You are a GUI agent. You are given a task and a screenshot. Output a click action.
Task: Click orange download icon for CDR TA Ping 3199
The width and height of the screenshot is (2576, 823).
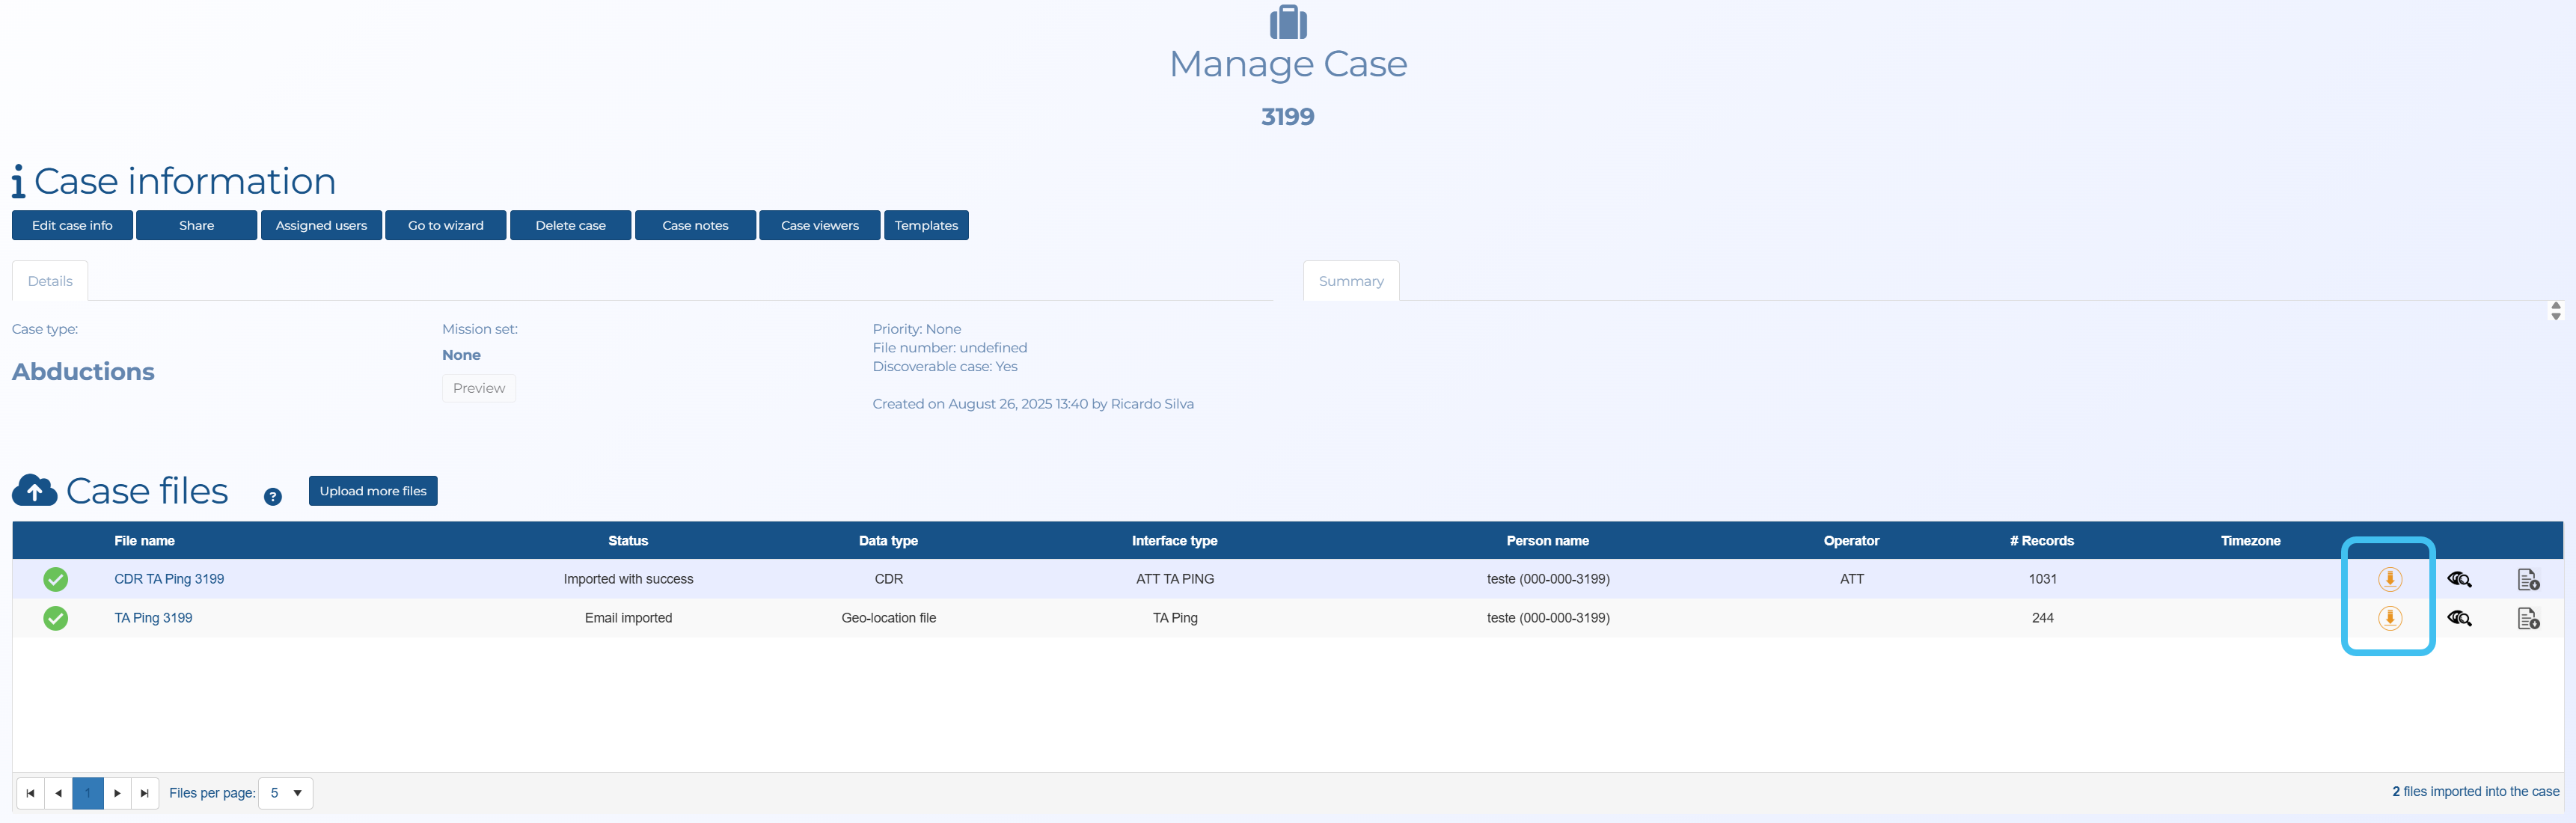[2389, 579]
